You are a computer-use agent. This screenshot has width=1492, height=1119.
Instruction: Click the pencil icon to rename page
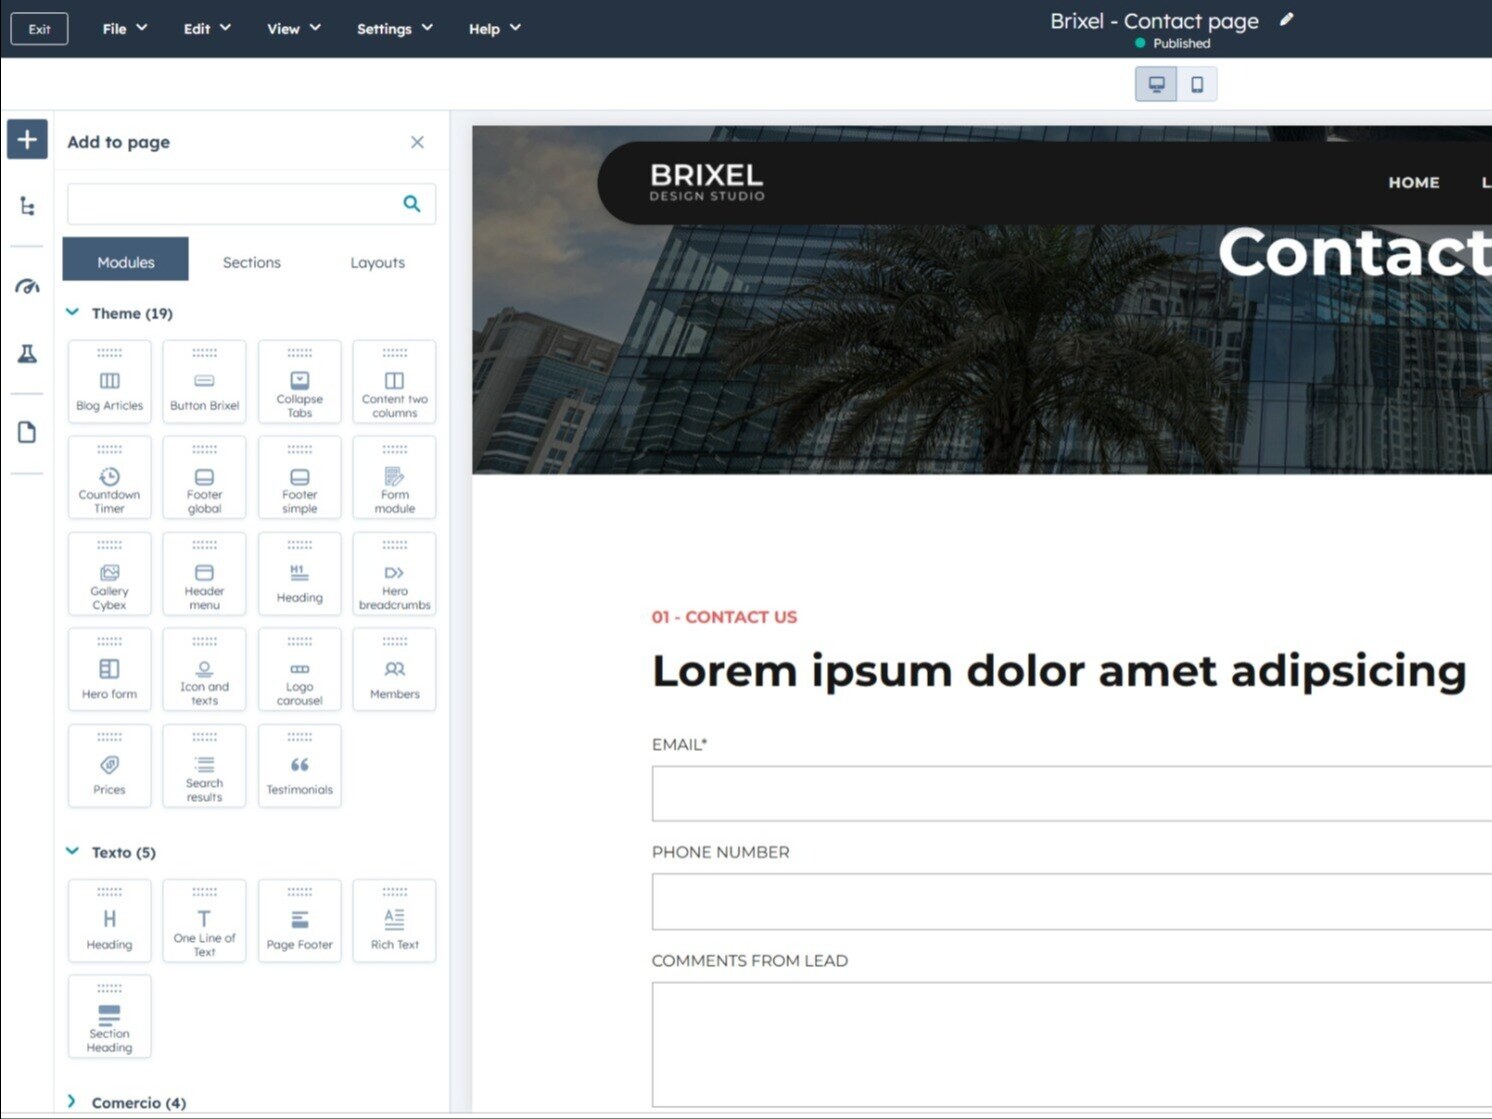point(1286,20)
